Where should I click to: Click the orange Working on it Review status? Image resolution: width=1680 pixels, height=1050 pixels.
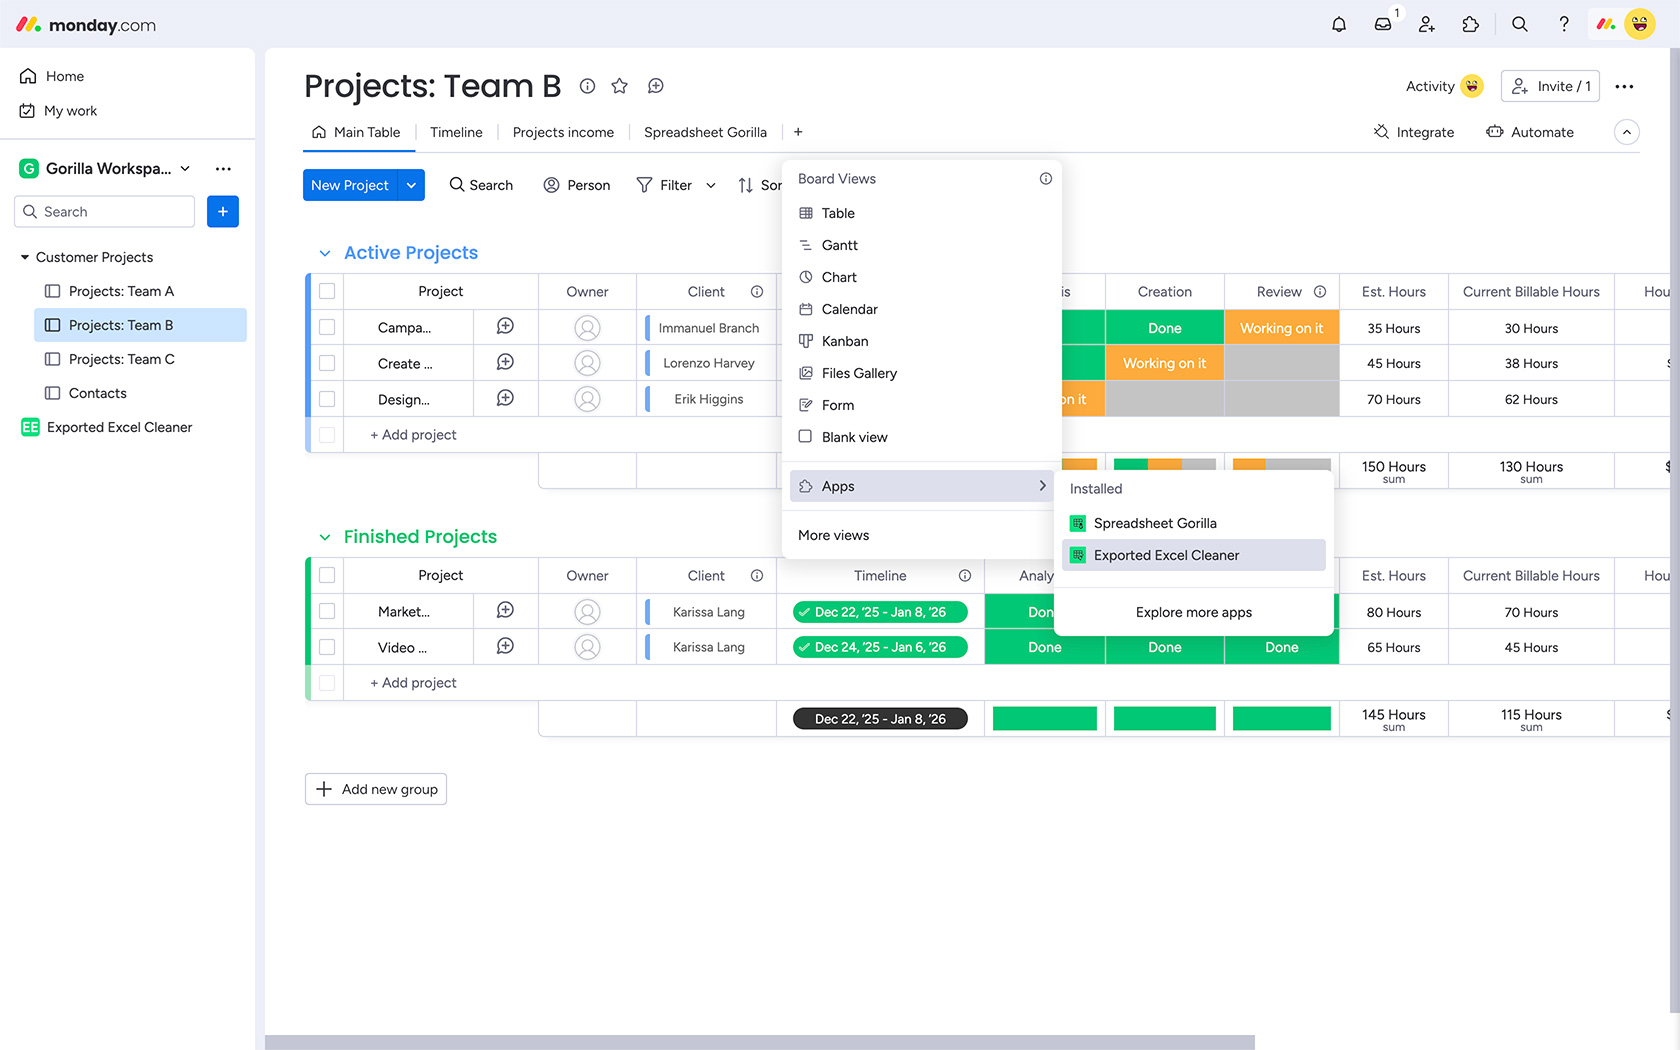coord(1281,328)
